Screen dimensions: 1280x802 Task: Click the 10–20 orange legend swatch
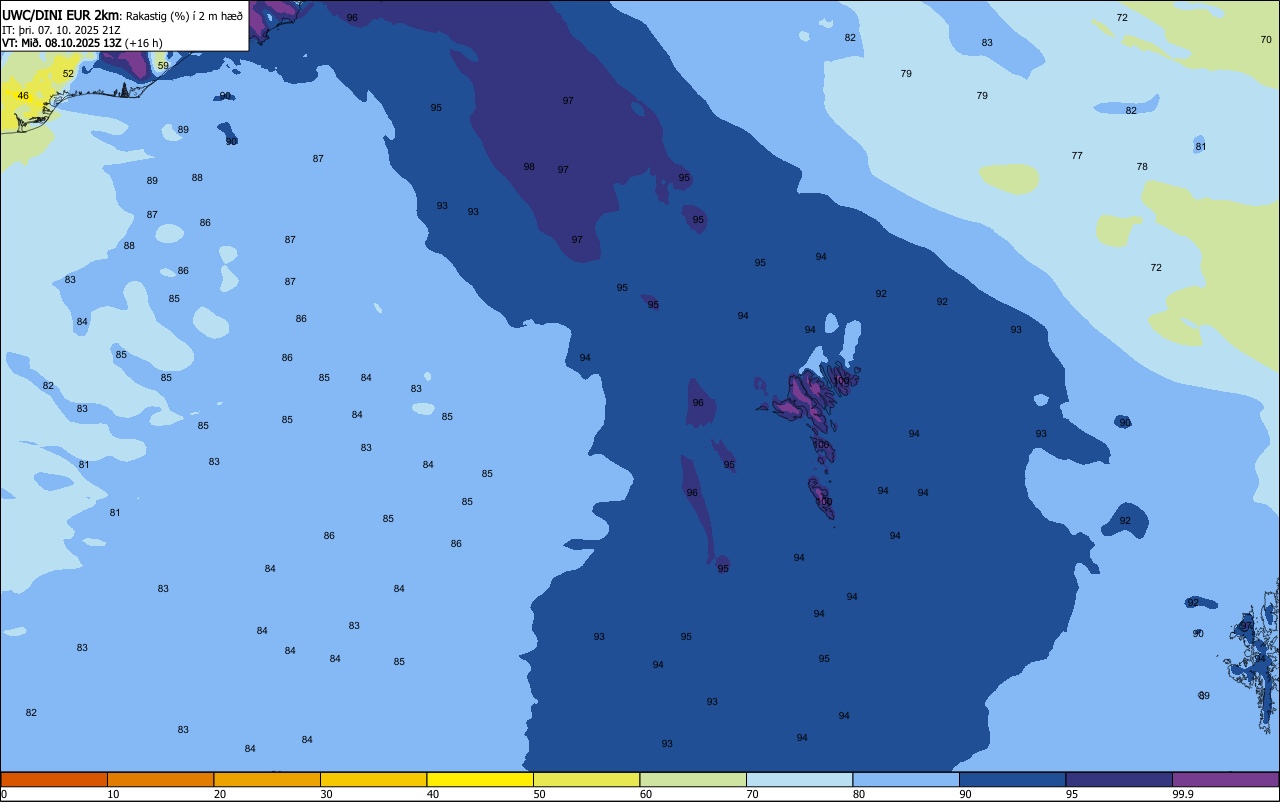click(x=160, y=779)
